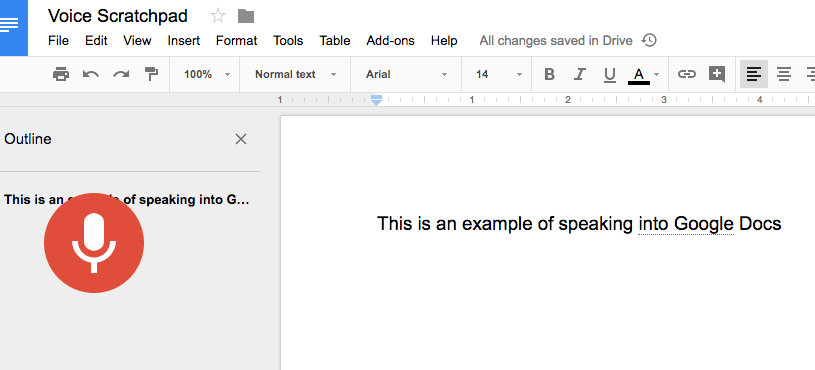Screen dimensions: 815x370
Task: Click the document text line 'This is an example'
Action: tap(579, 224)
